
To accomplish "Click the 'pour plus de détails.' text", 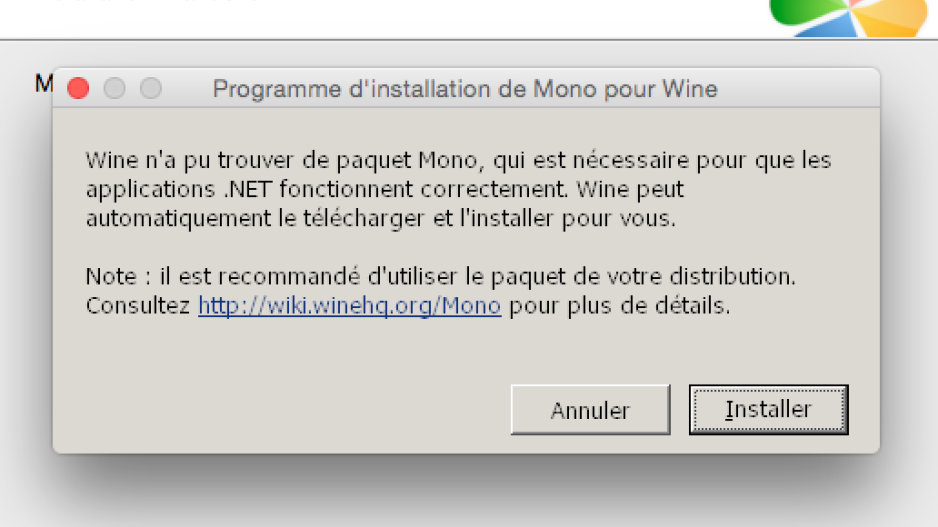I will pos(619,306).
